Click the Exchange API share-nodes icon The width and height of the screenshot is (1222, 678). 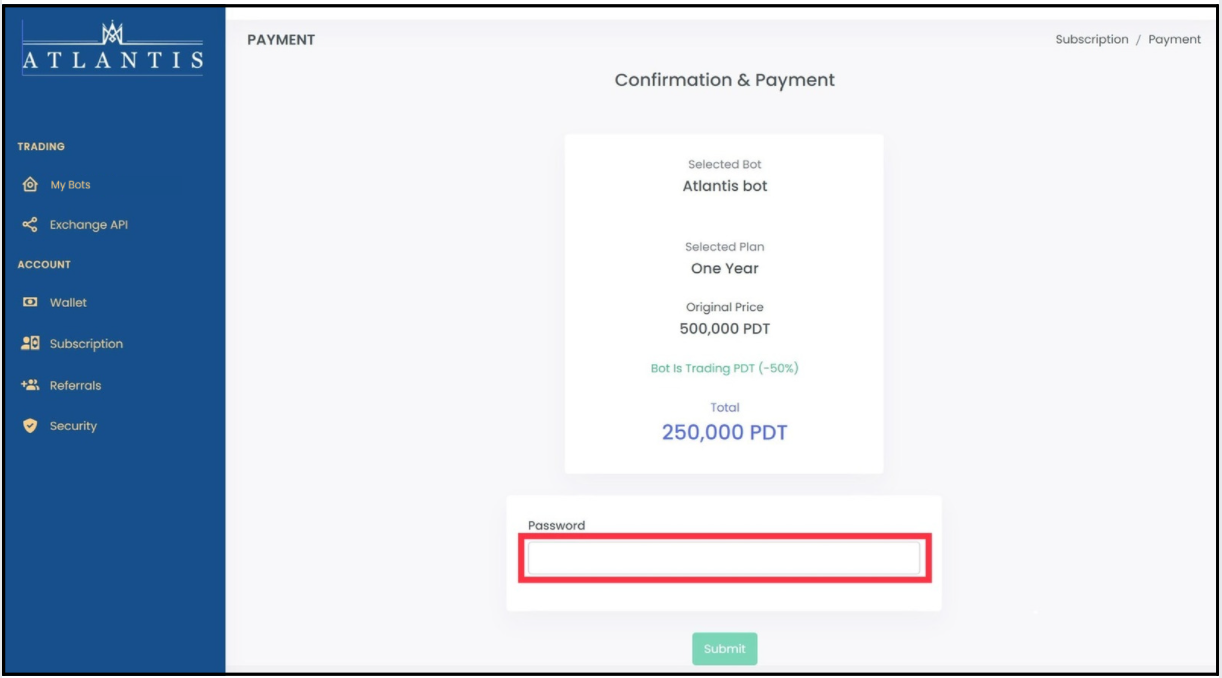30,225
